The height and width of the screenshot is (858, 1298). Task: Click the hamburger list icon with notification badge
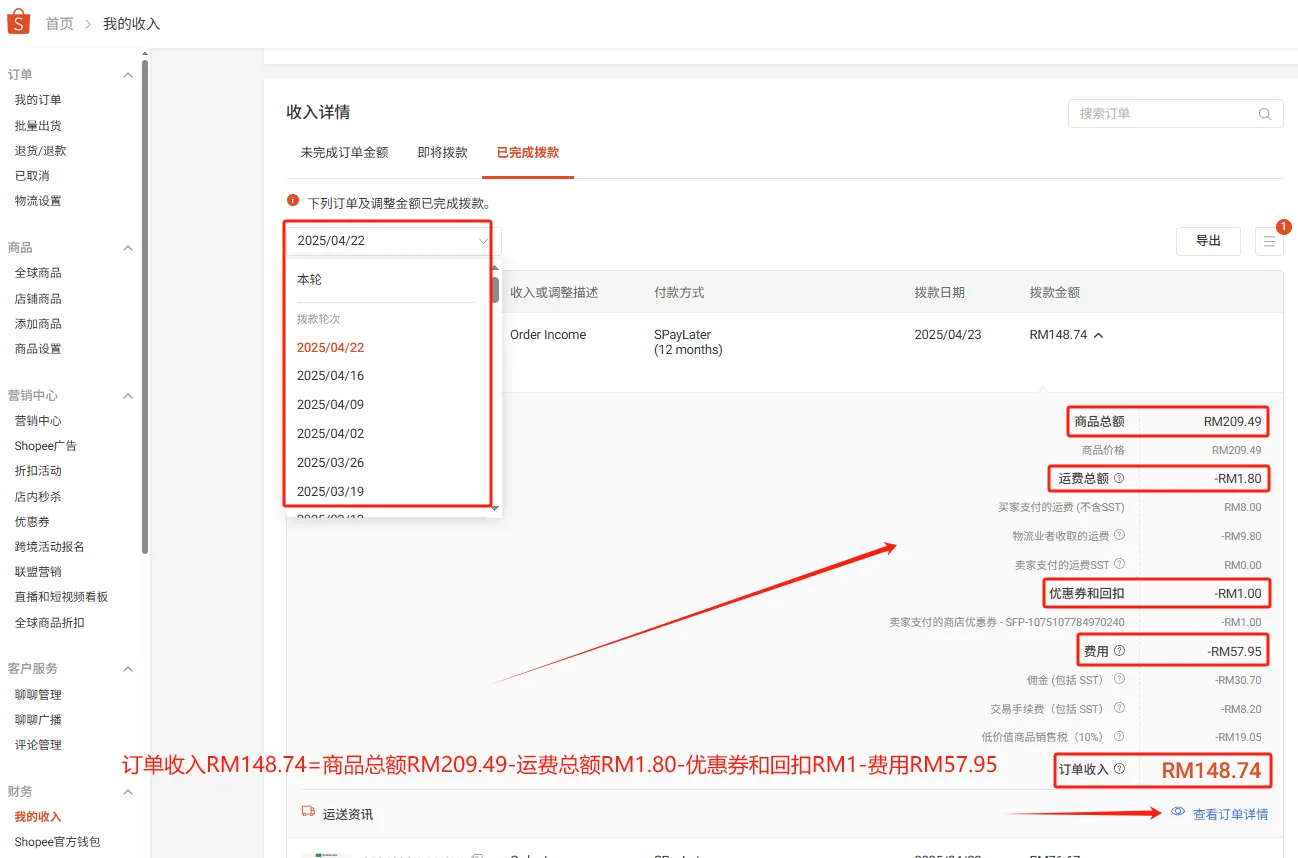click(1271, 241)
